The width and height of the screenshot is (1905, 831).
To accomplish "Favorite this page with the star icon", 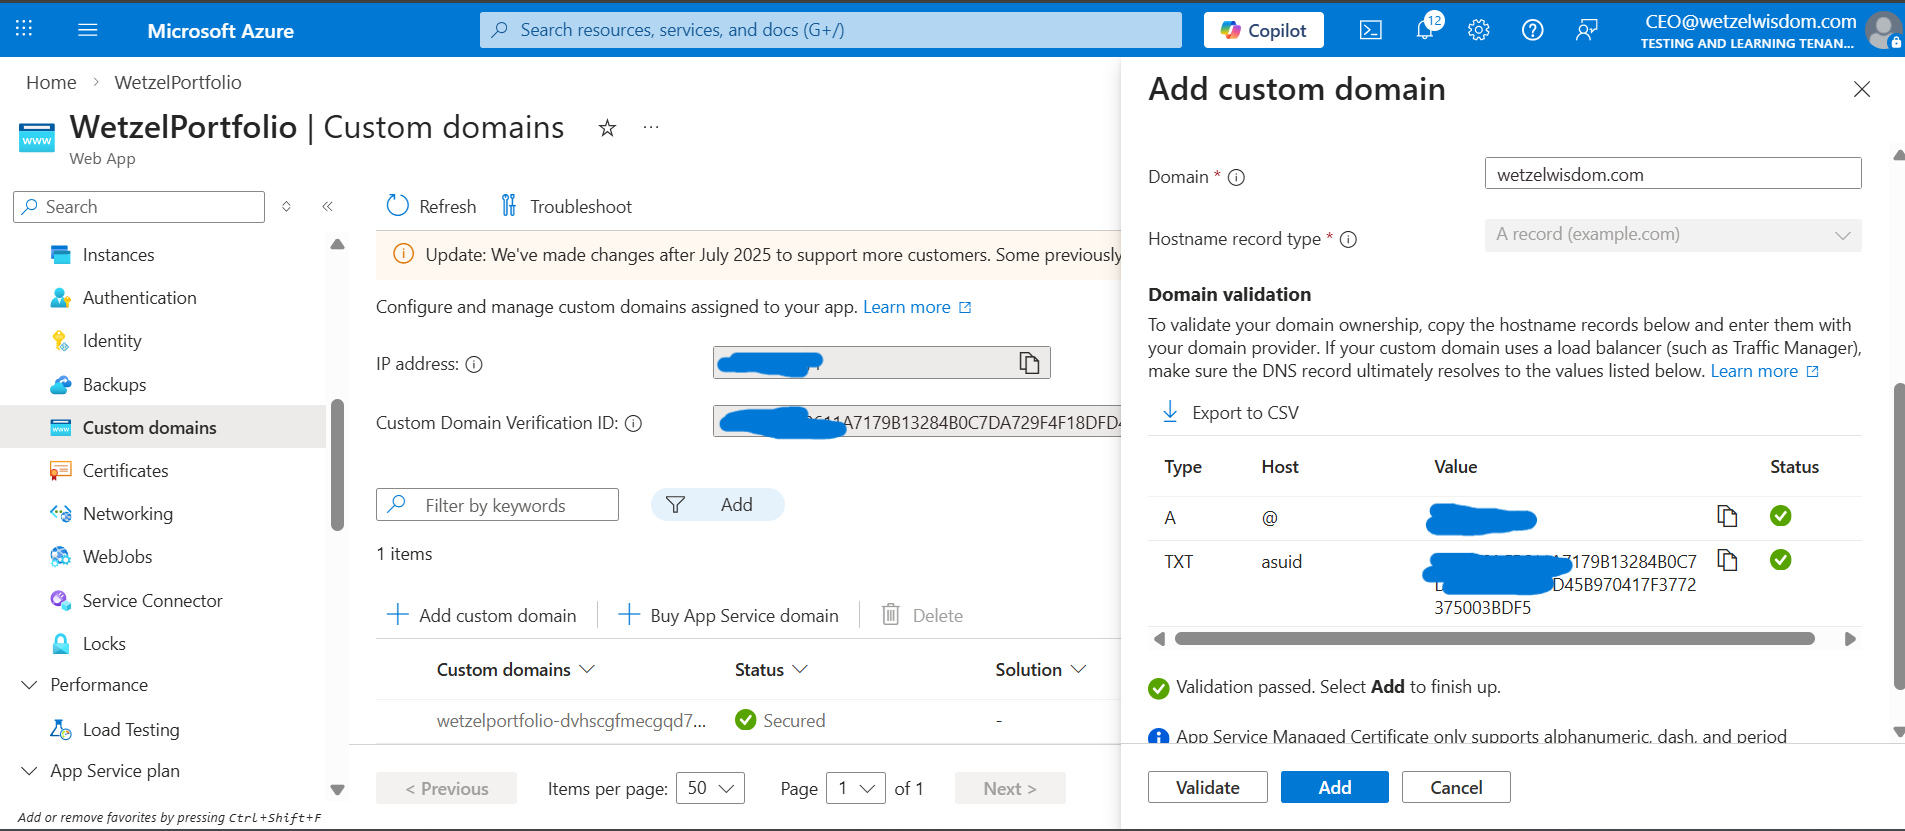I will tap(607, 128).
